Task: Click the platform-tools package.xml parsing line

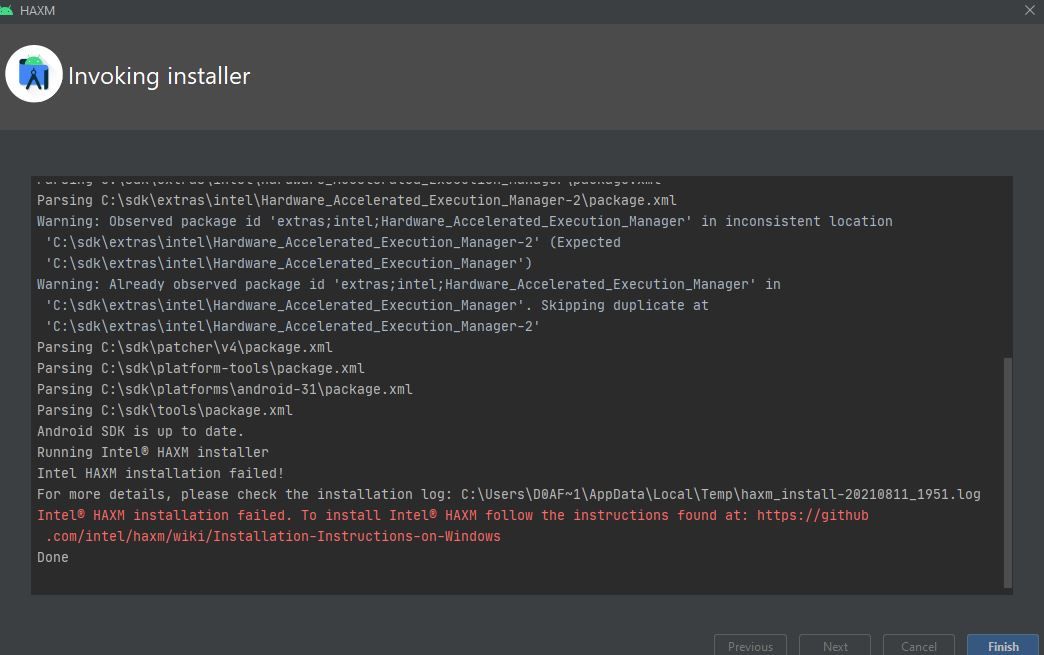Action: tap(200, 369)
